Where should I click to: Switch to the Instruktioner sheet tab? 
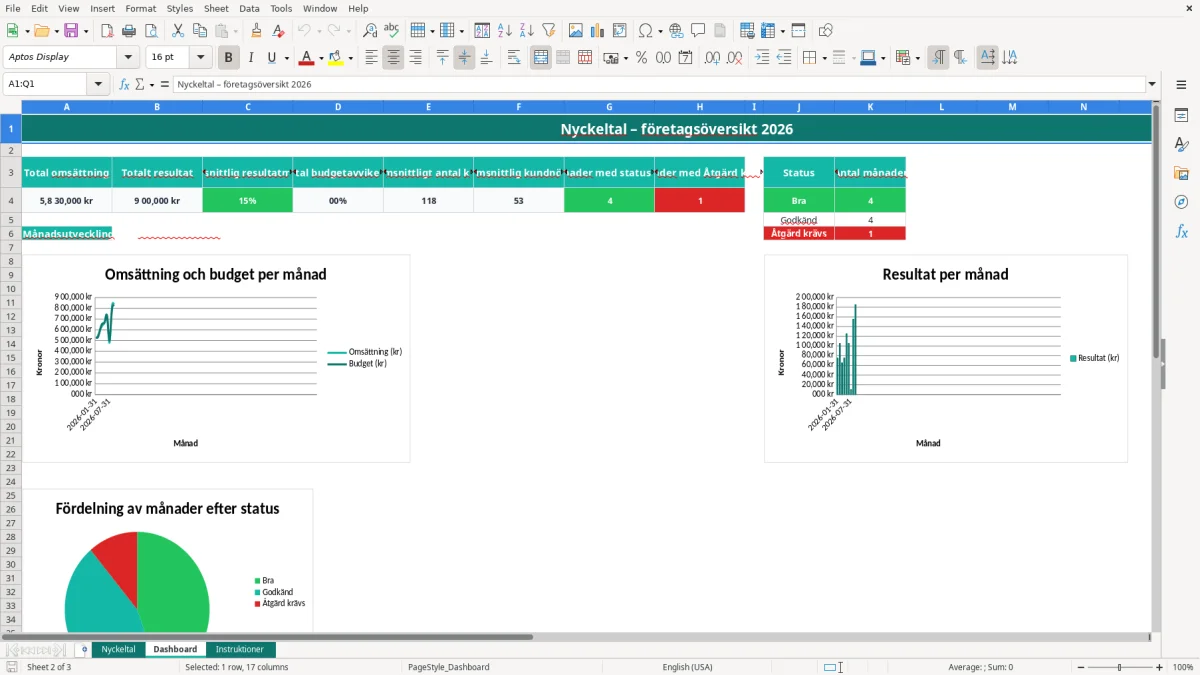[240, 649]
